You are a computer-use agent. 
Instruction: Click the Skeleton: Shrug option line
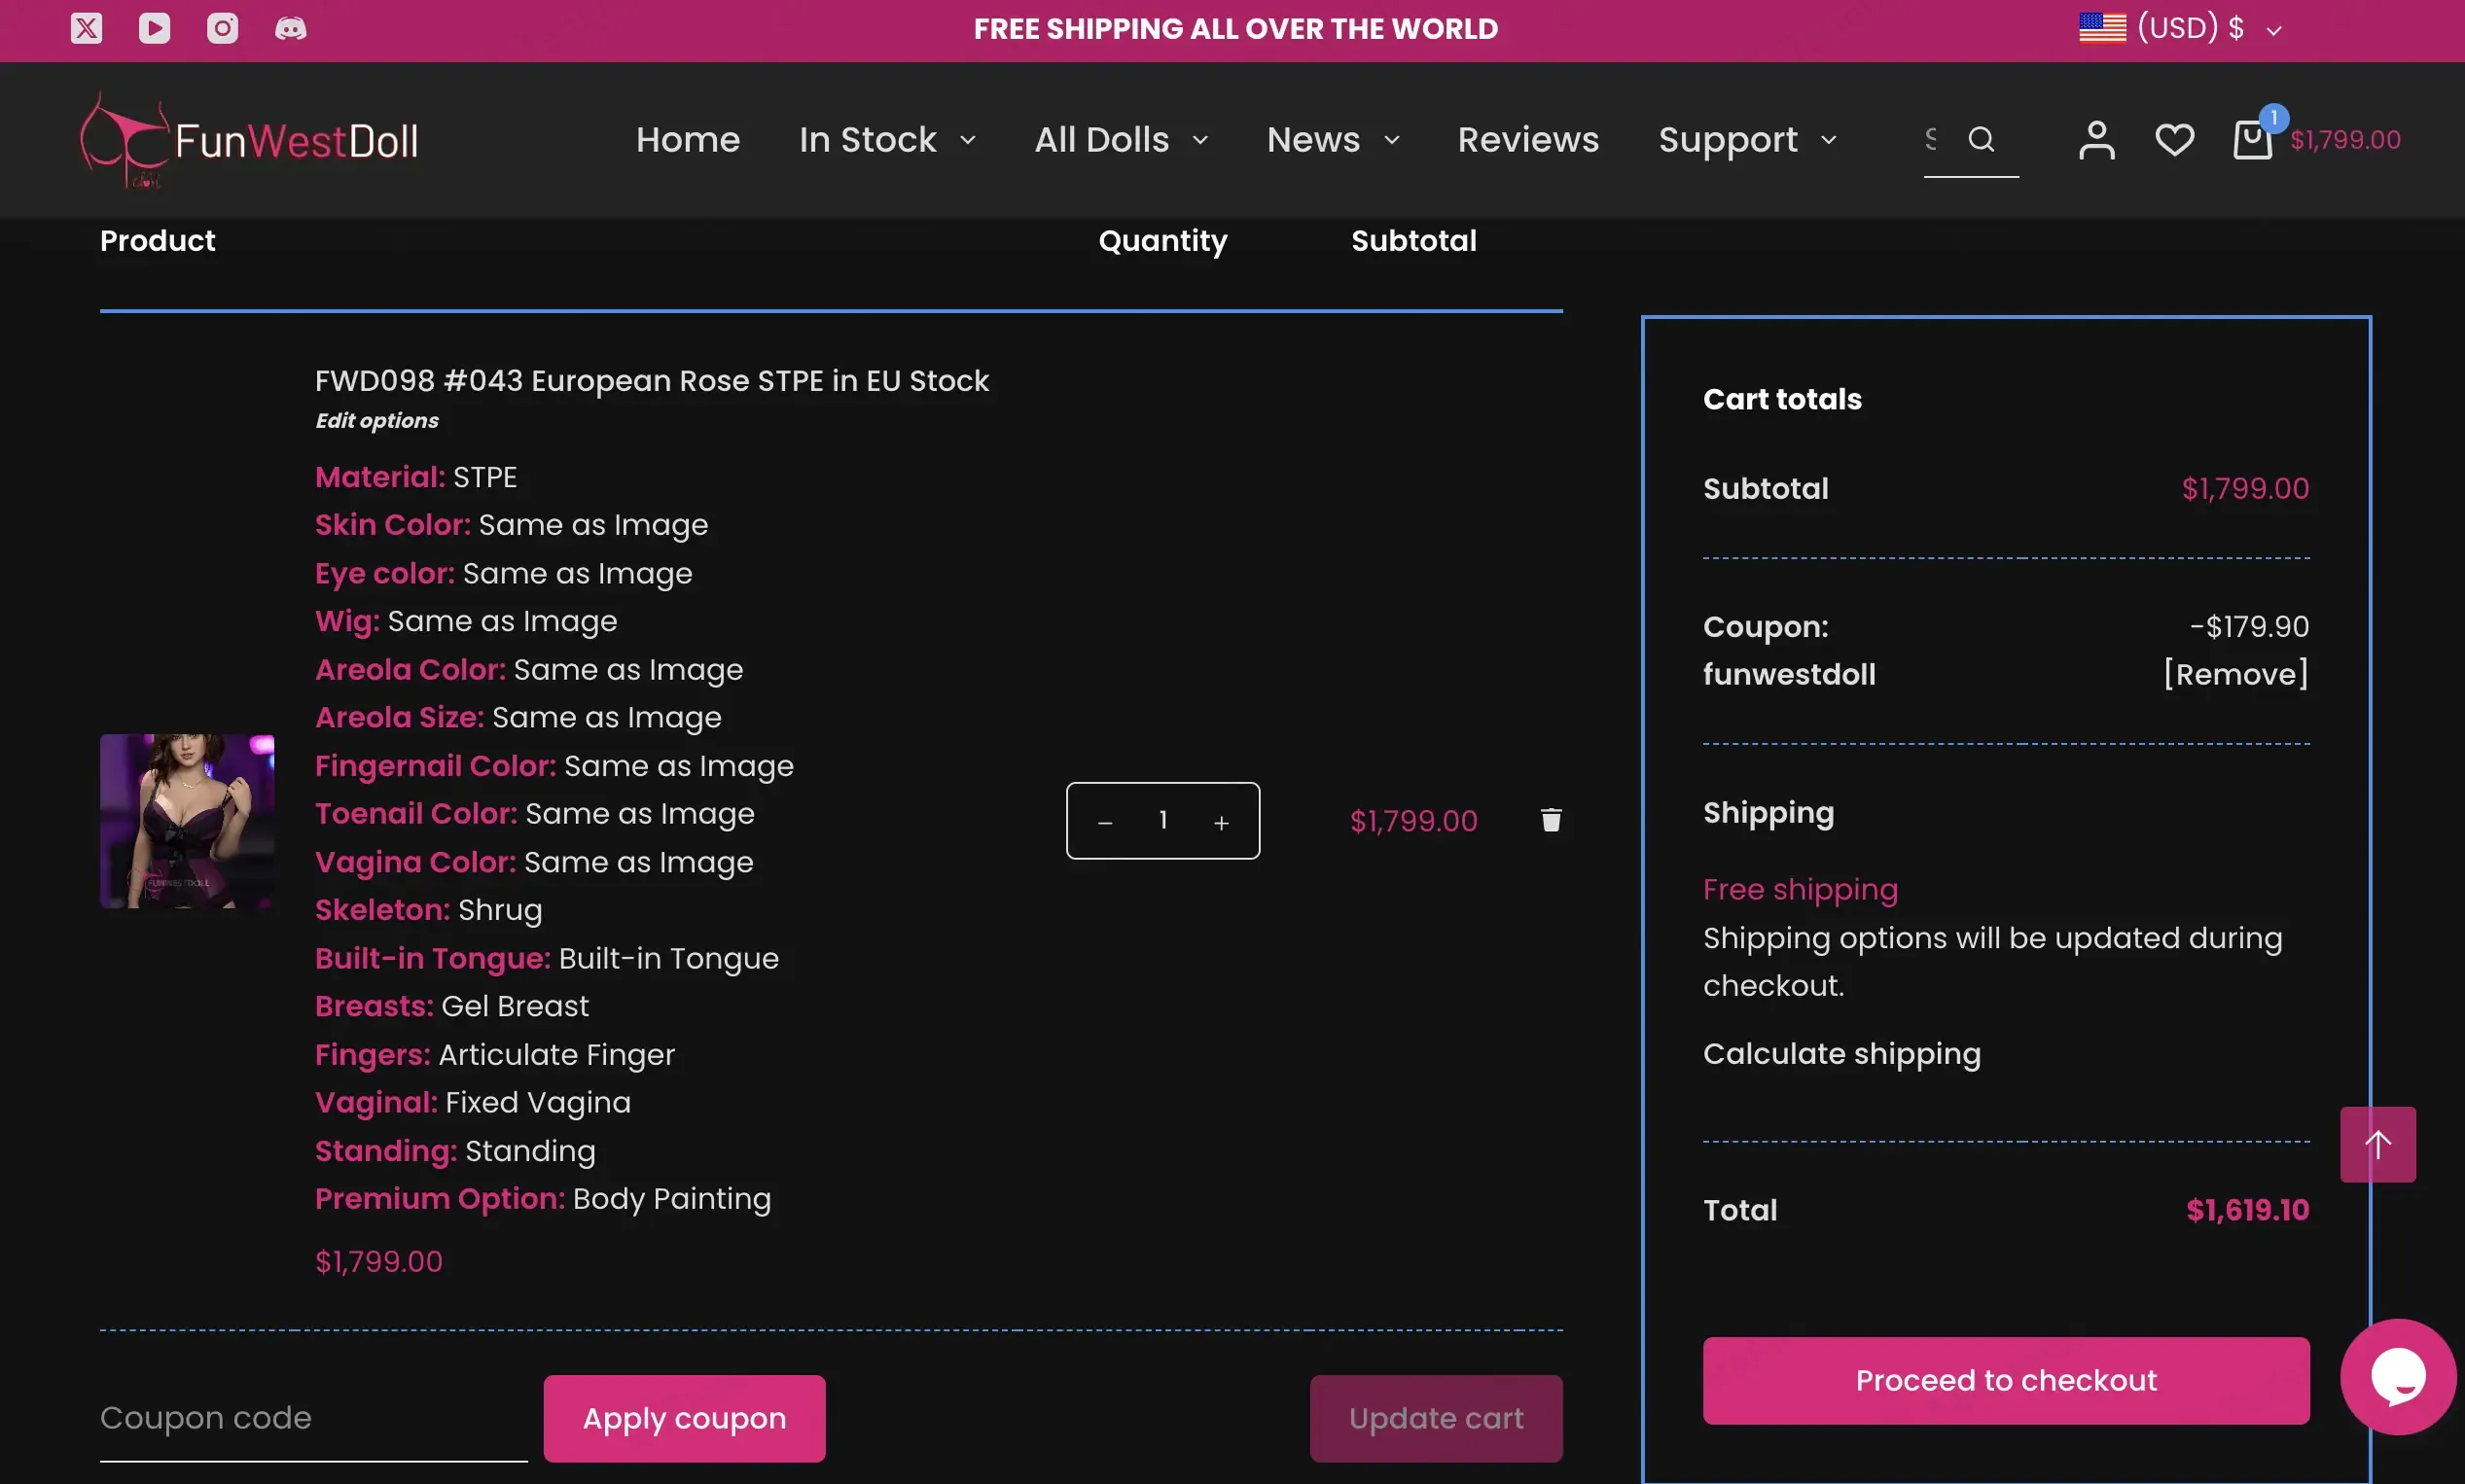pos(428,910)
